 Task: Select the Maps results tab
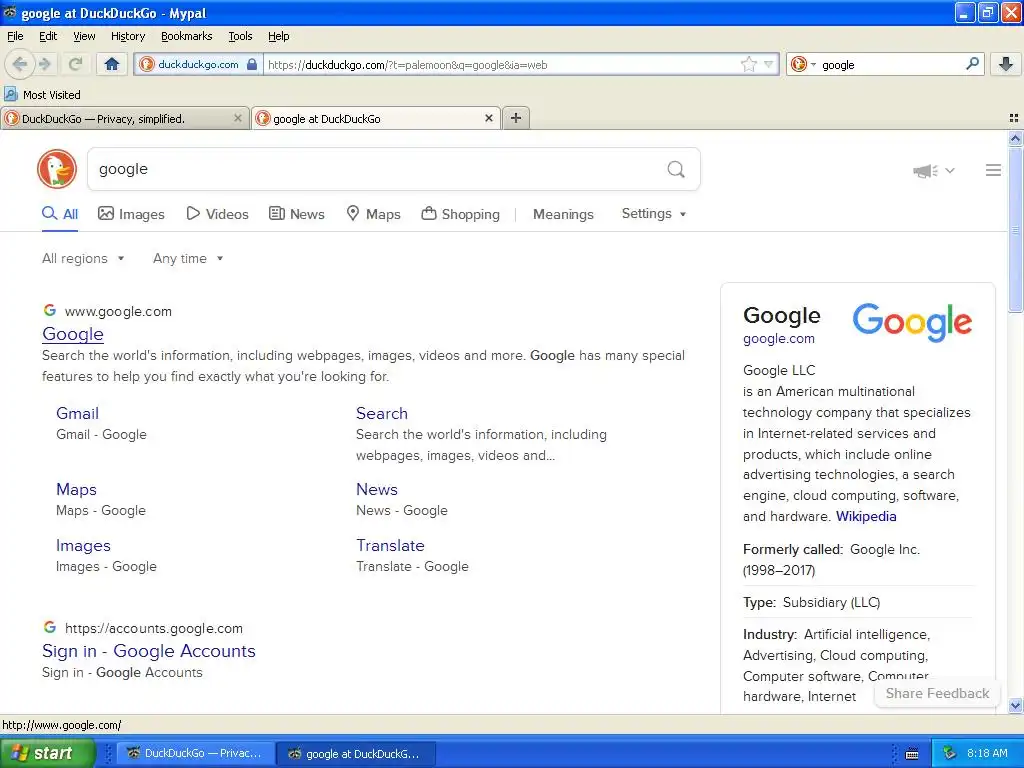point(373,214)
